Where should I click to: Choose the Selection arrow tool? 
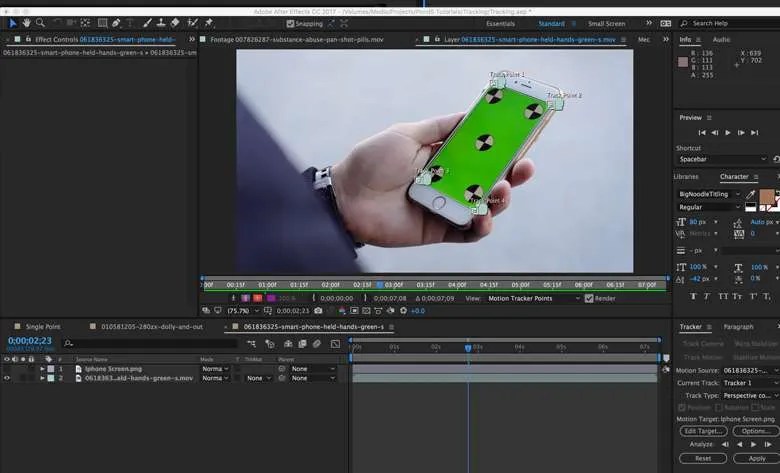(x=13, y=22)
